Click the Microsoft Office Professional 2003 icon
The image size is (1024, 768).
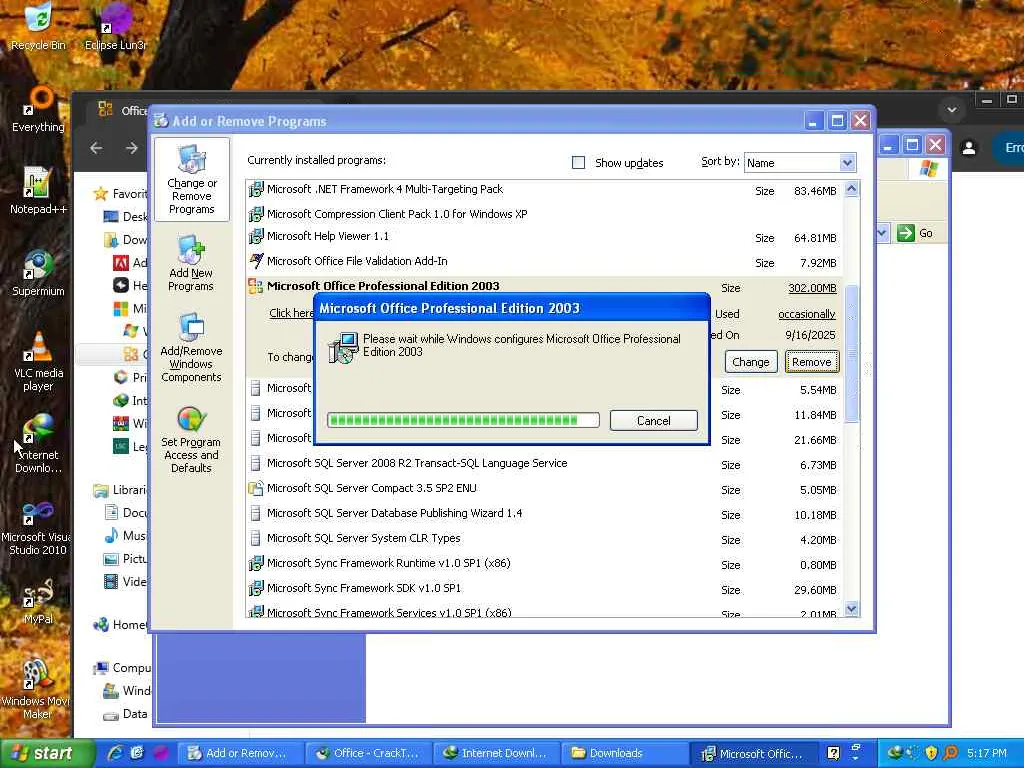255,285
